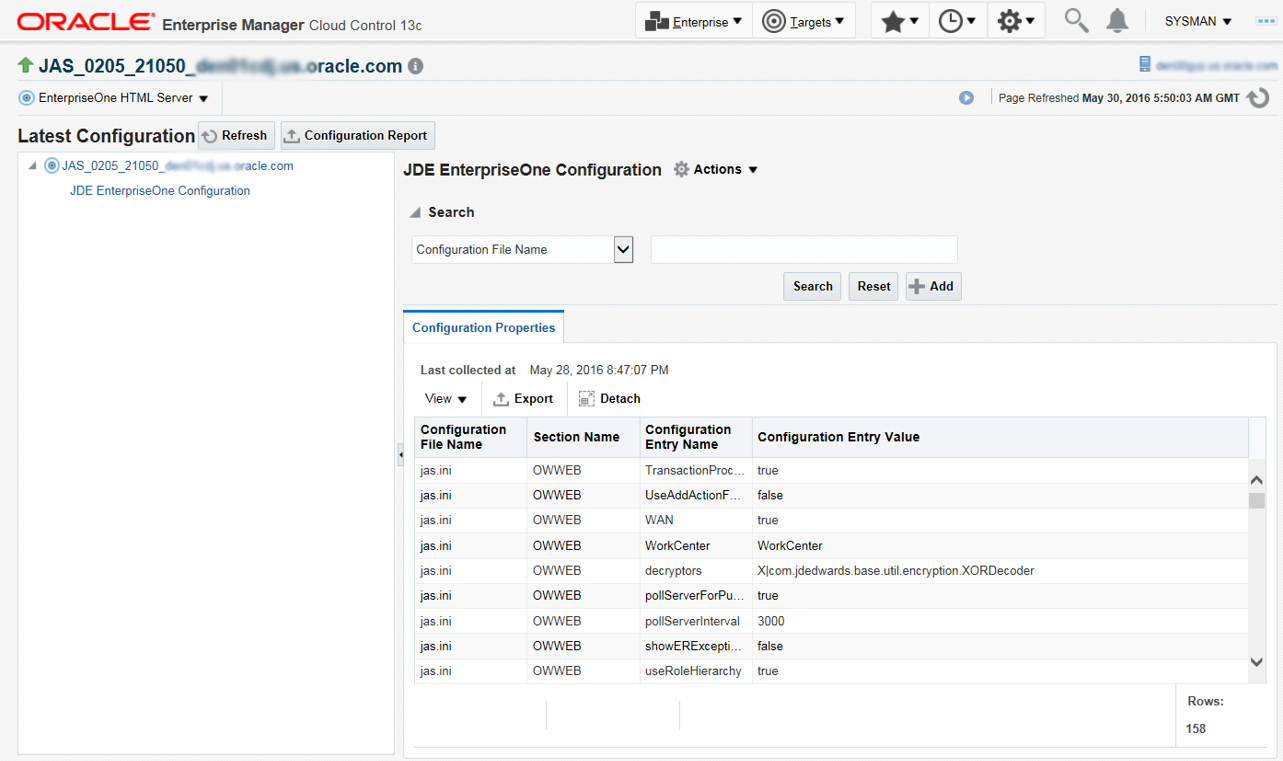Select JDE EnterpriseOne Configuration tree link

tap(160, 190)
